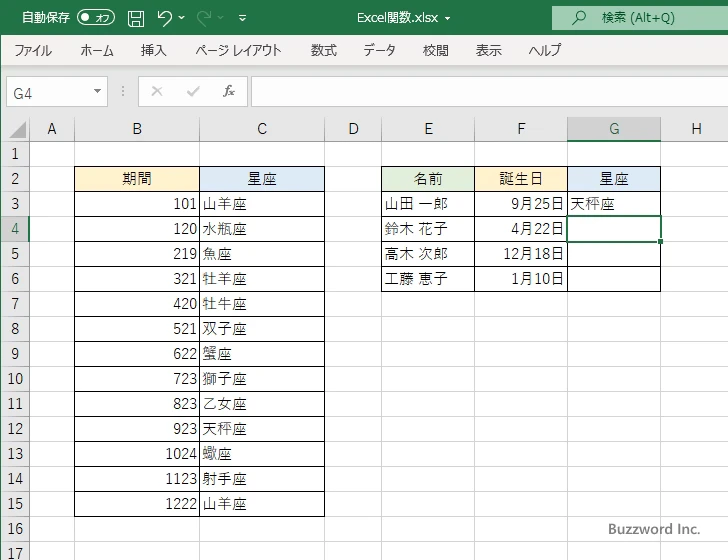The image size is (728, 560).
Task: Open the データ tab
Action: pyautogui.click(x=379, y=50)
